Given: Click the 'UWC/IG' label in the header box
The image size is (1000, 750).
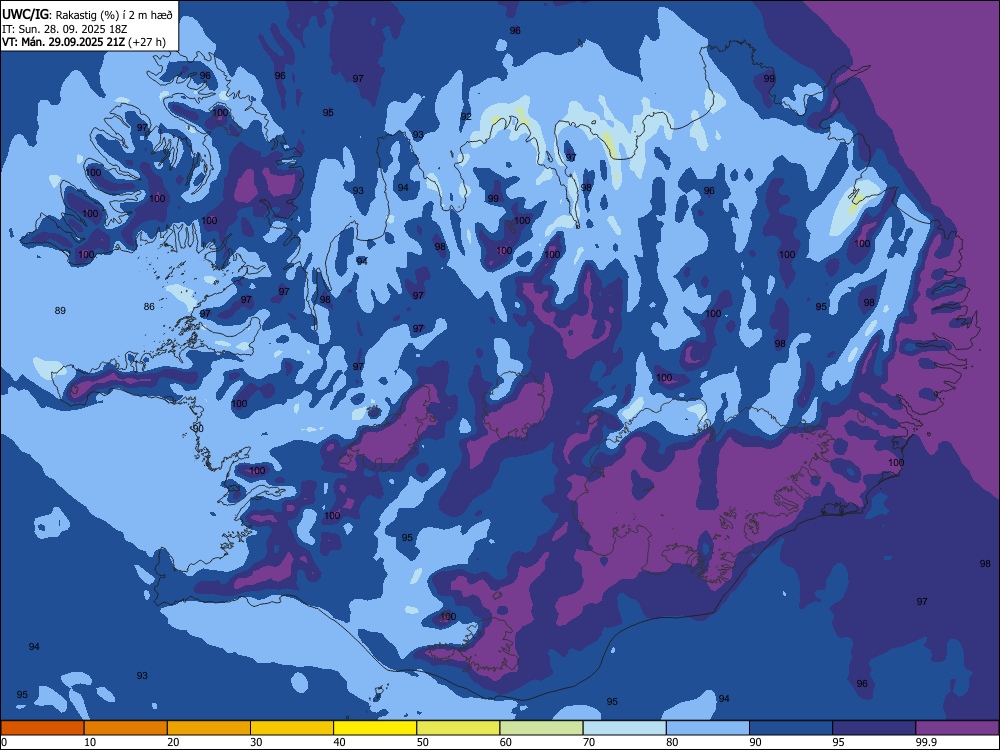Looking at the screenshot, I should (26, 15).
